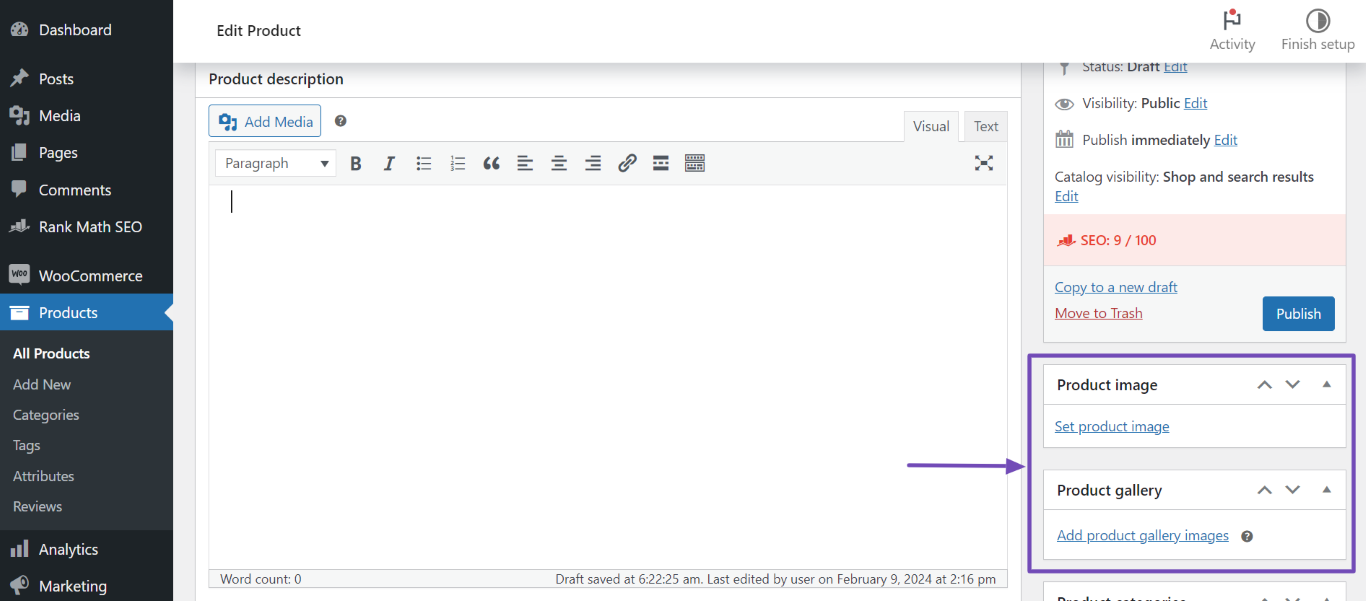1366x601 pixels.
Task: Insert a numbered list
Action: coord(457,162)
